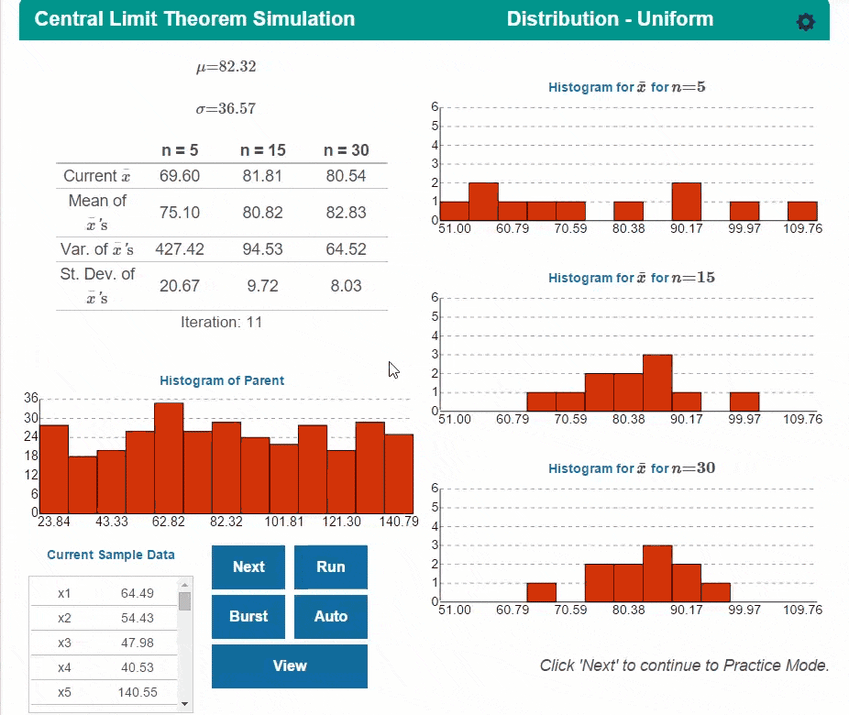
Task: Click the 'Click Next to continue' message
Action: pos(683,665)
